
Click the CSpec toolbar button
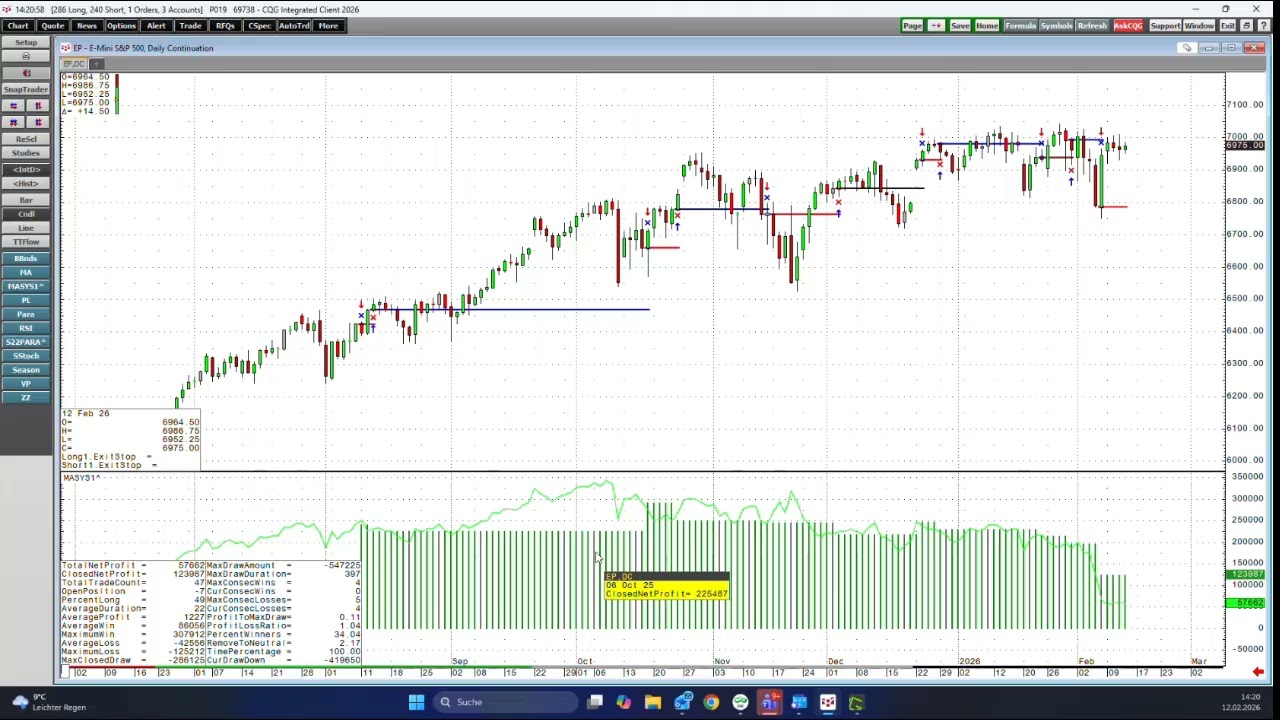[259, 25]
